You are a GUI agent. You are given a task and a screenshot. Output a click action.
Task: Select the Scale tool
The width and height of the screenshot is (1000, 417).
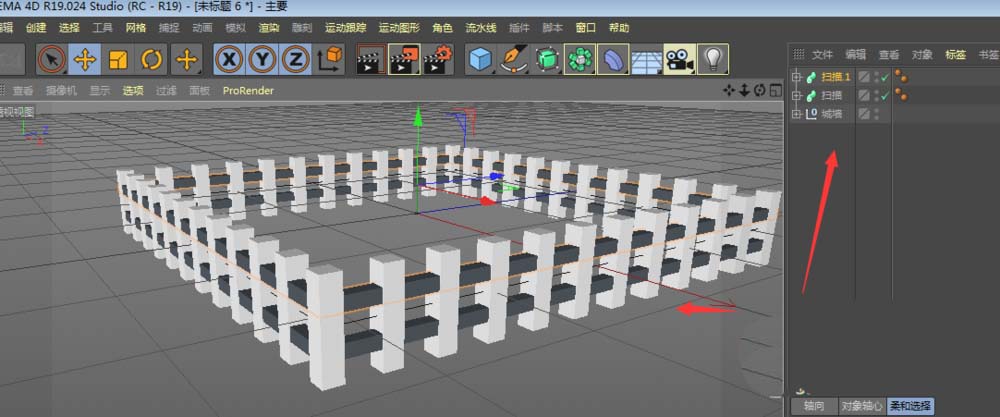coord(118,60)
